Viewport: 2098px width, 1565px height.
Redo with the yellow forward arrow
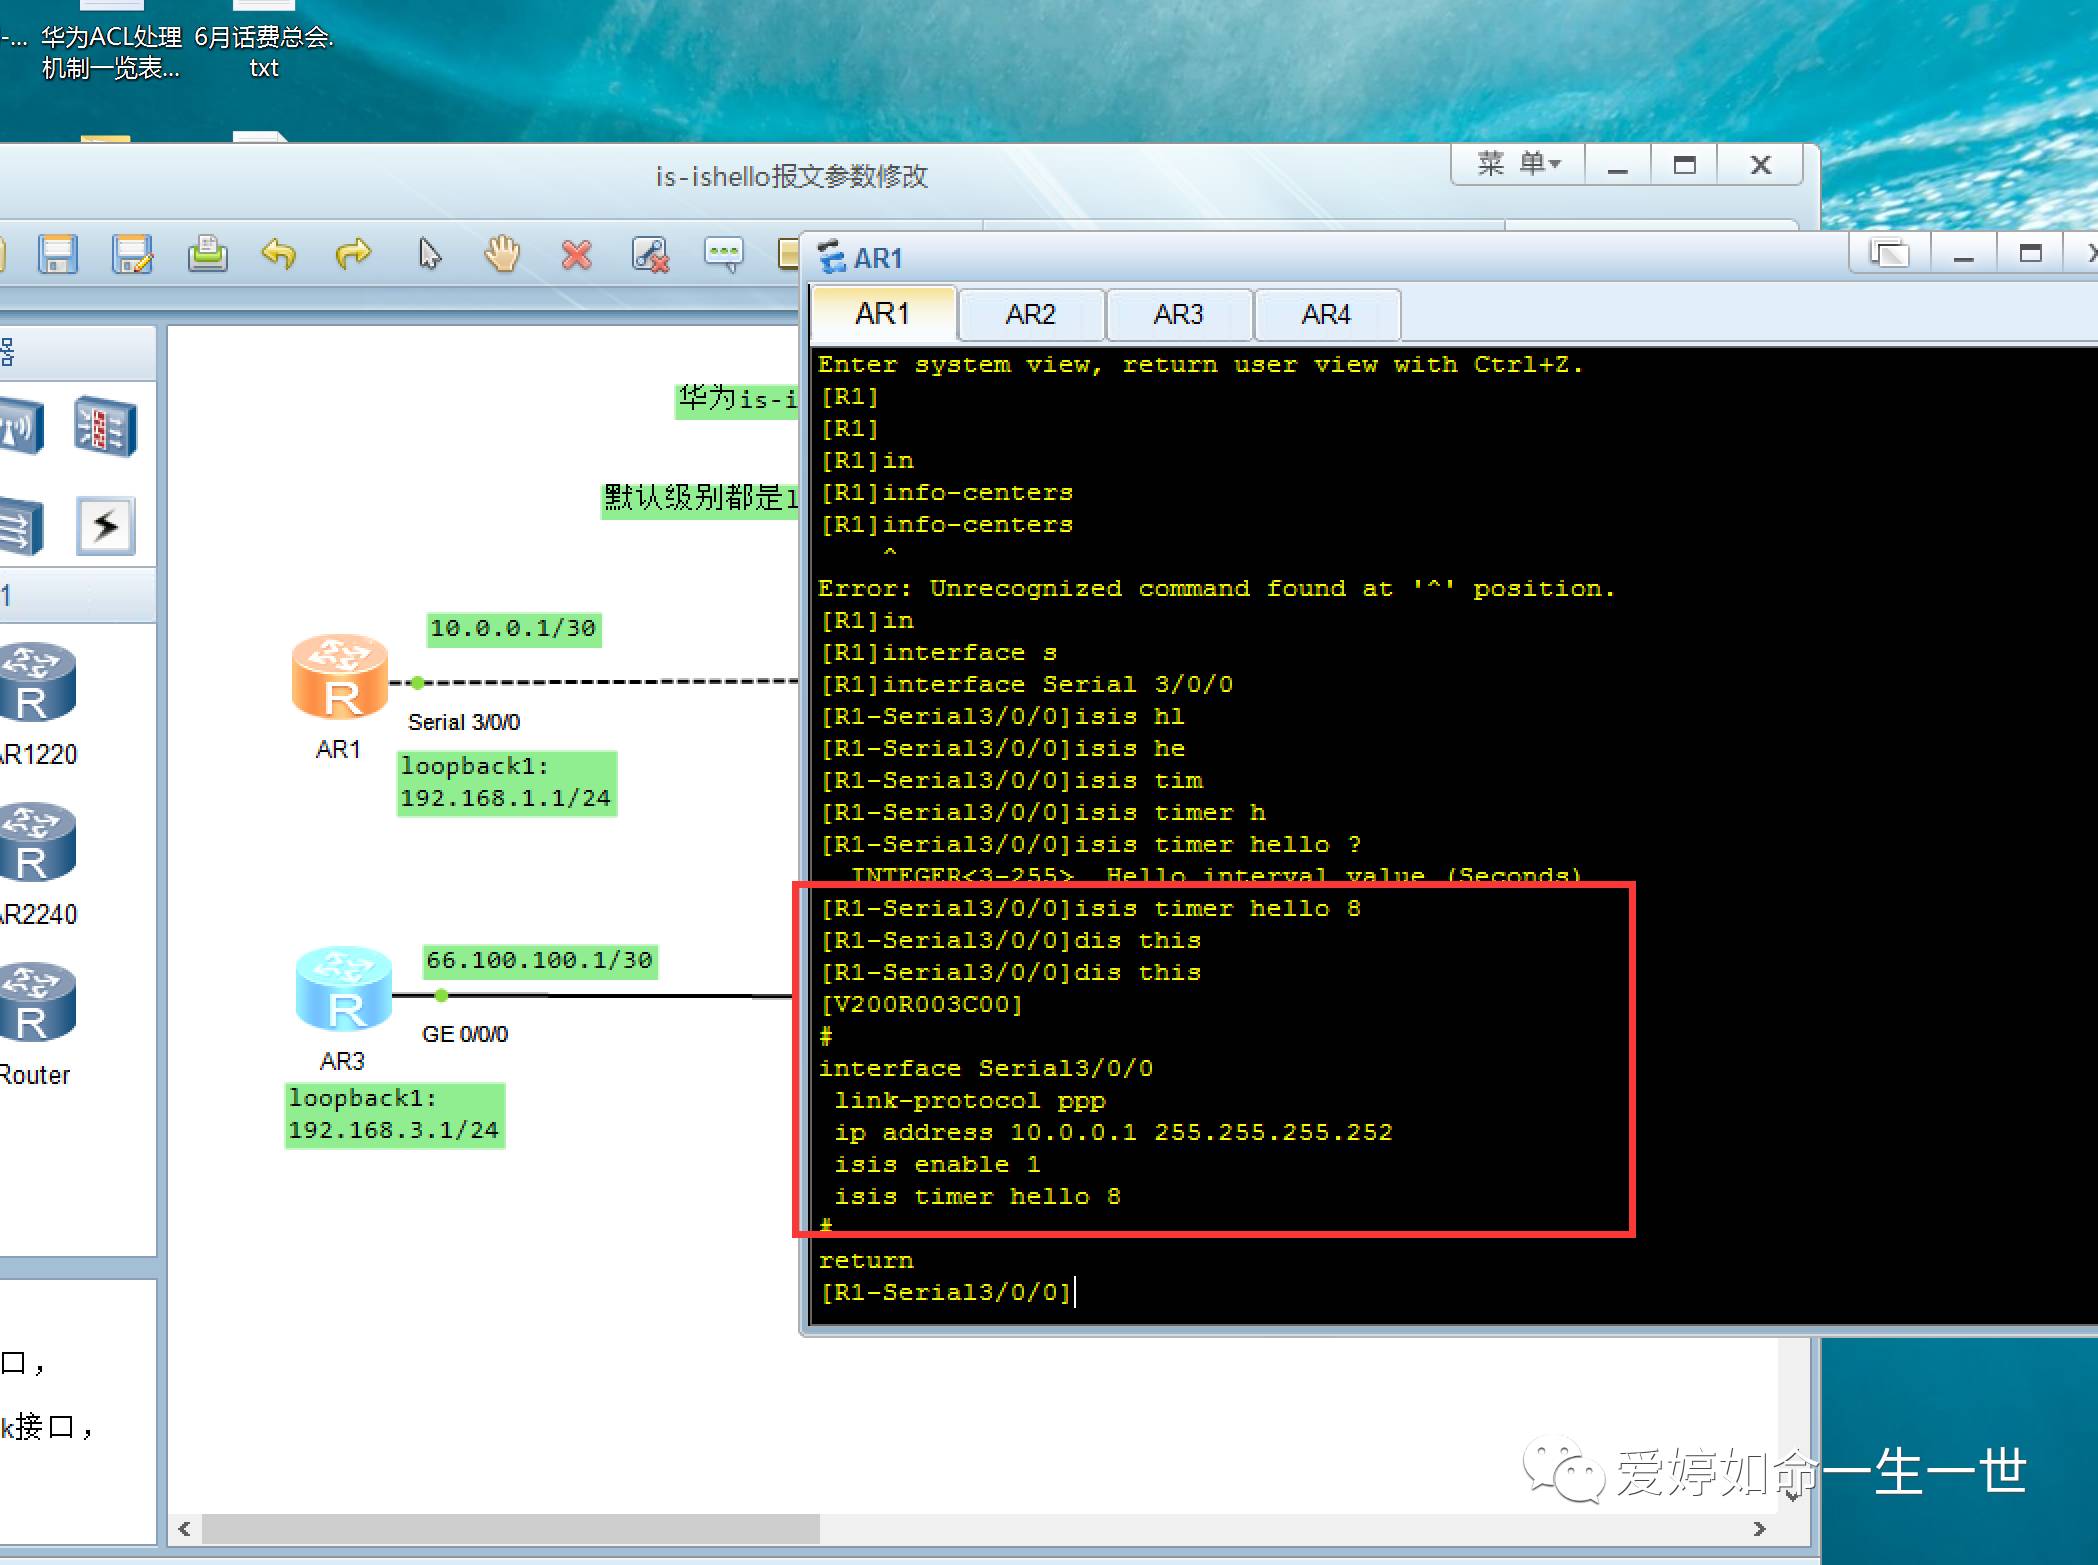352,255
